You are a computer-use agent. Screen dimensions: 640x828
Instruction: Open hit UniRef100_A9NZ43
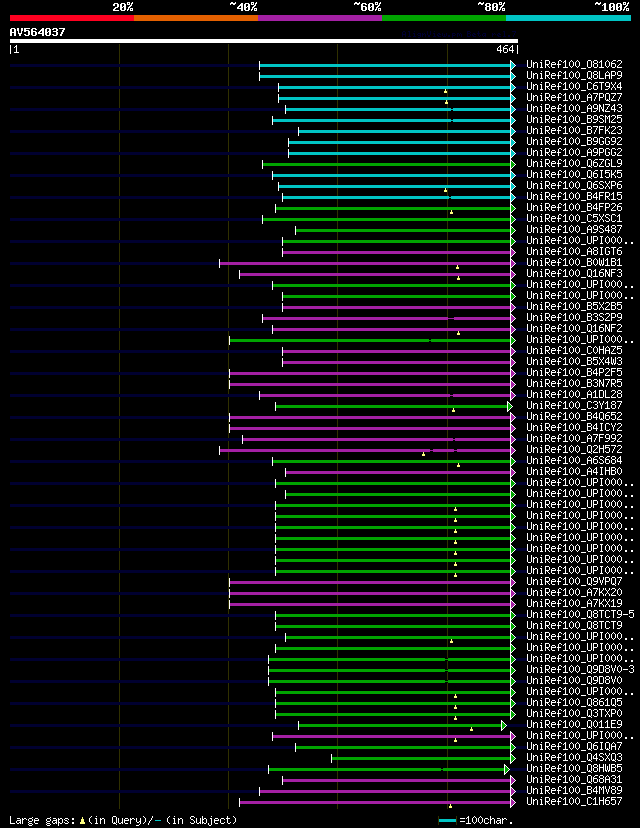[x=574, y=108]
